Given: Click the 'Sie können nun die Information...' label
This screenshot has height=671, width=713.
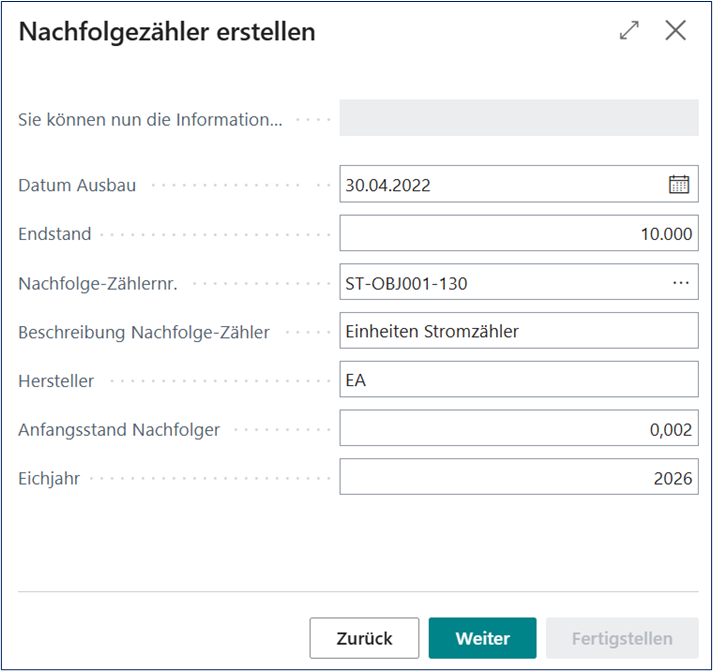Looking at the screenshot, I should point(150,120).
